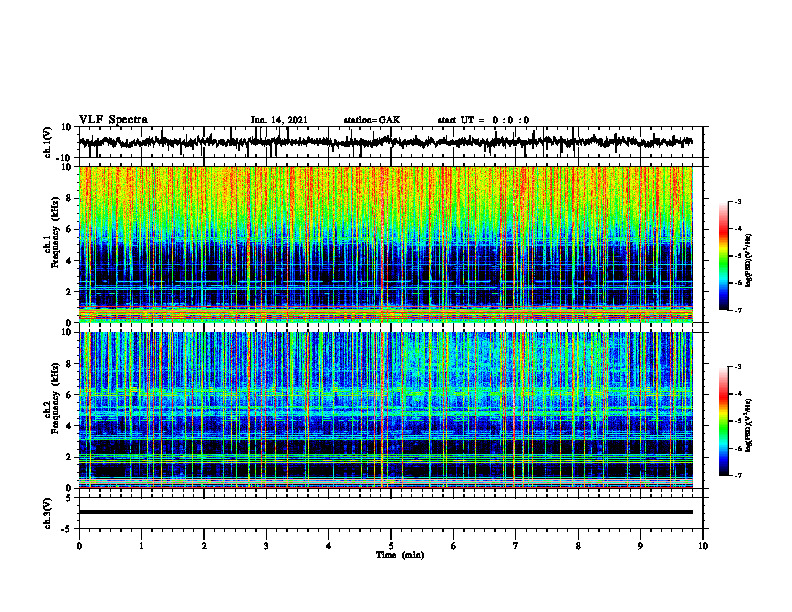Click the "-7" tick of the ch.1 colorbar
The width and height of the screenshot is (792, 612).
[736, 310]
